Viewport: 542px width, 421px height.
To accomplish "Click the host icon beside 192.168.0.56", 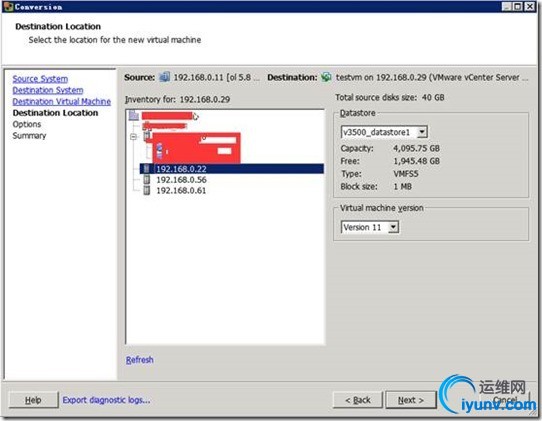I will (x=147, y=179).
